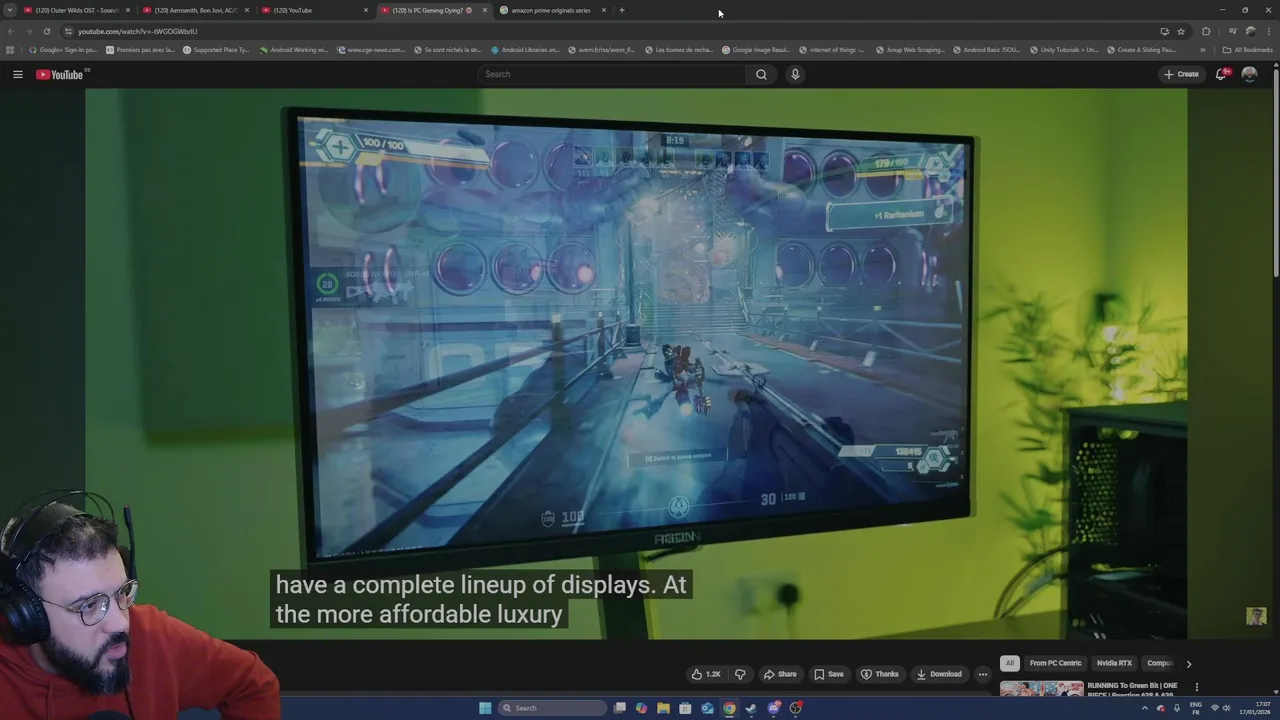
Task: Dislike the video with thumbs down
Action: (x=740, y=674)
